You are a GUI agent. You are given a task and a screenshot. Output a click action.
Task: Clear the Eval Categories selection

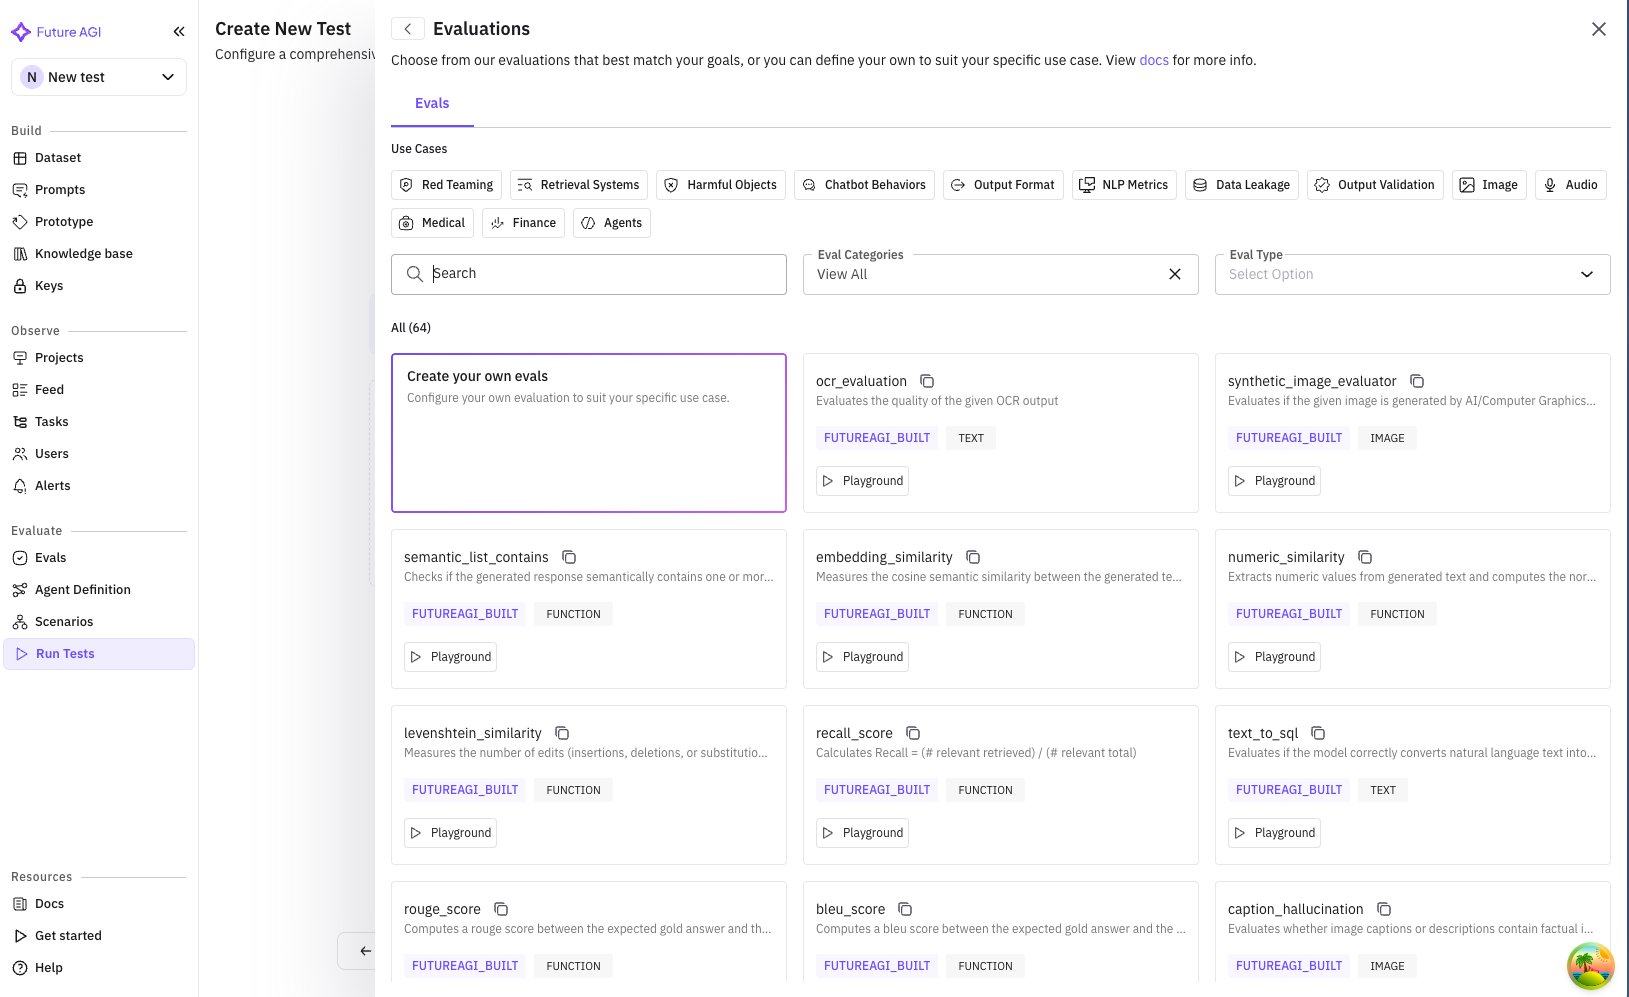[1175, 274]
